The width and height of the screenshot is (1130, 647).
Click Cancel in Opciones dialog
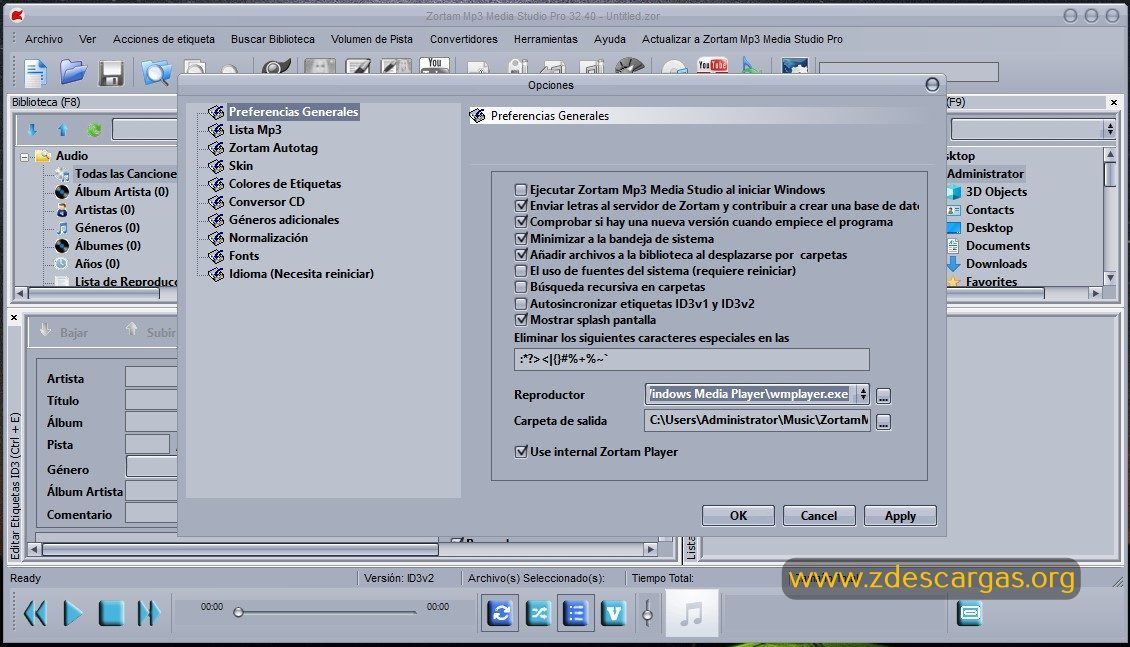coord(819,516)
